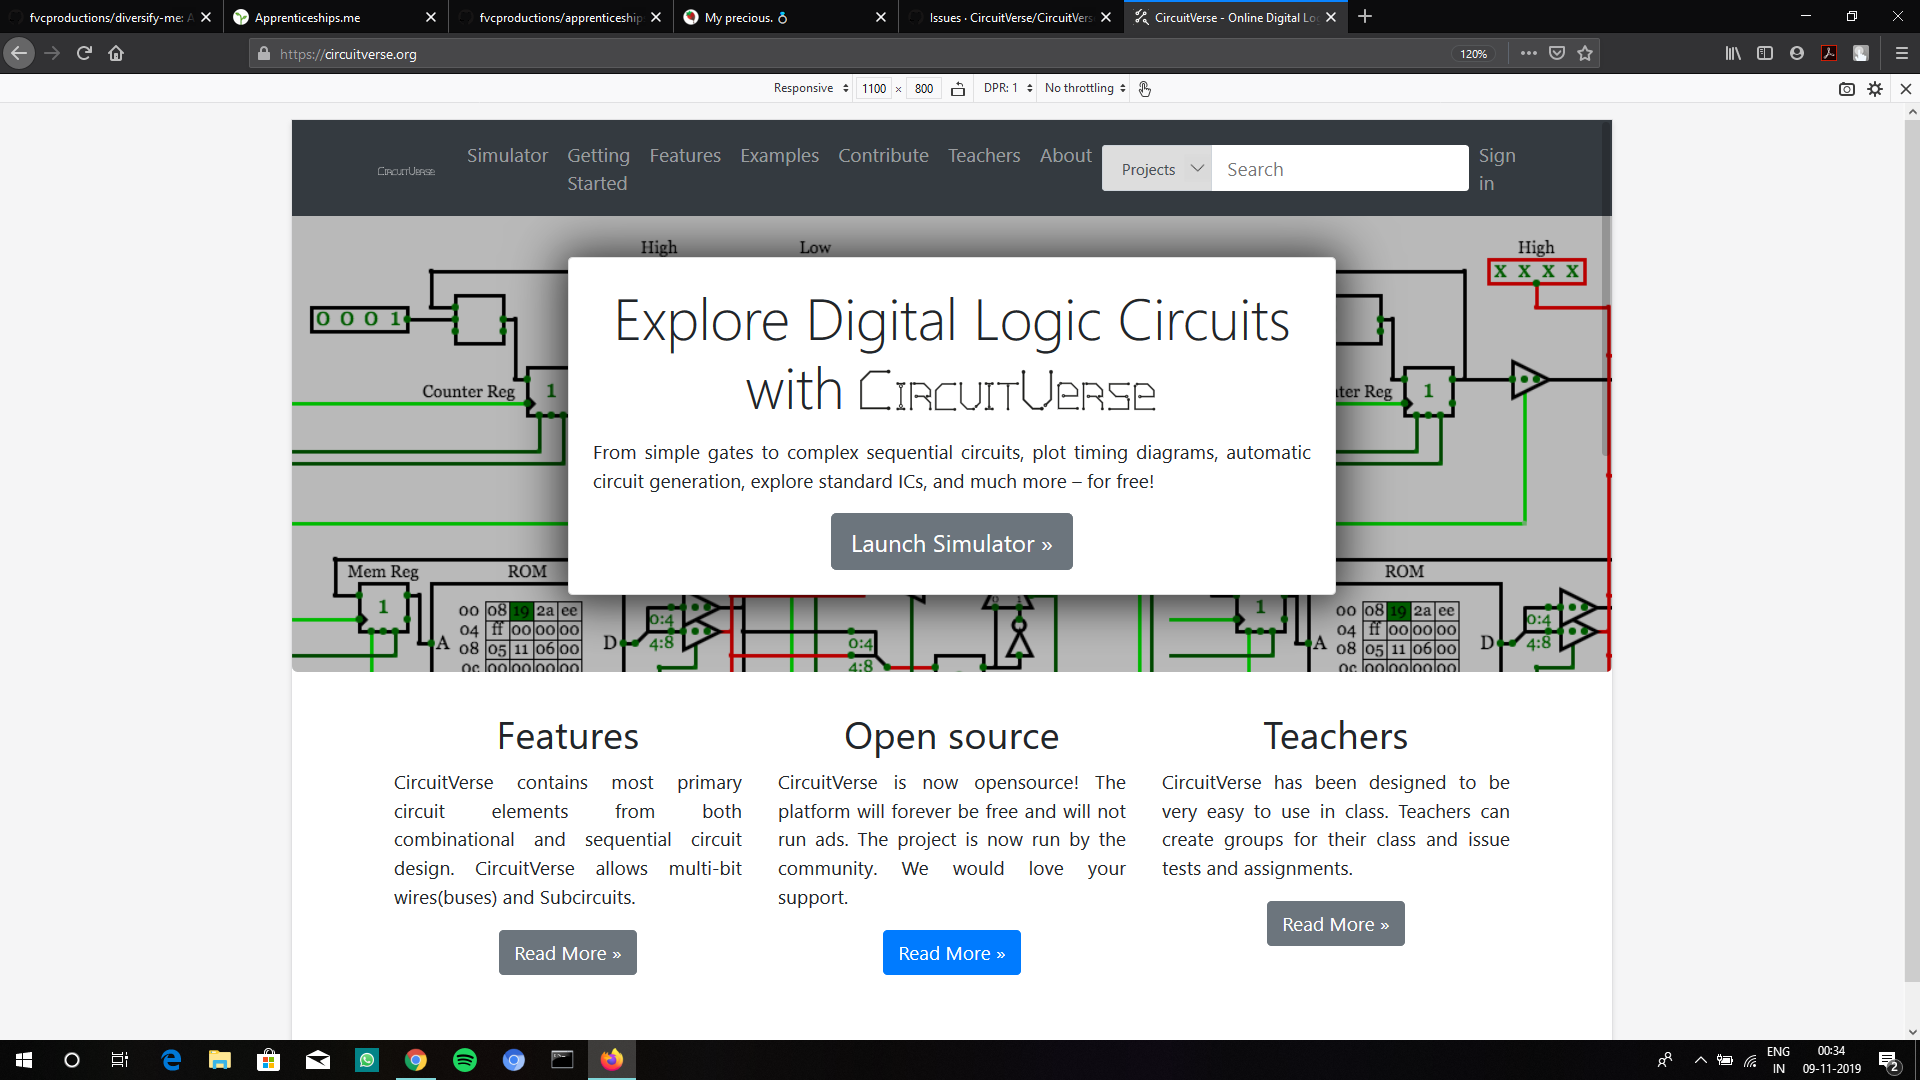Rotate responsive viewport
1920x1080 pixels.
pyautogui.click(x=958, y=89)
